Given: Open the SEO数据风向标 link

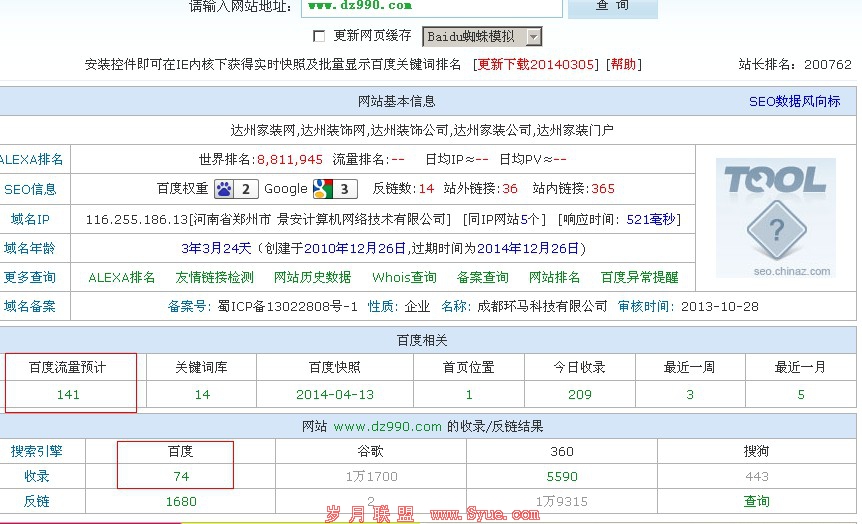Looking at the screenshot, I should point(794,102).
